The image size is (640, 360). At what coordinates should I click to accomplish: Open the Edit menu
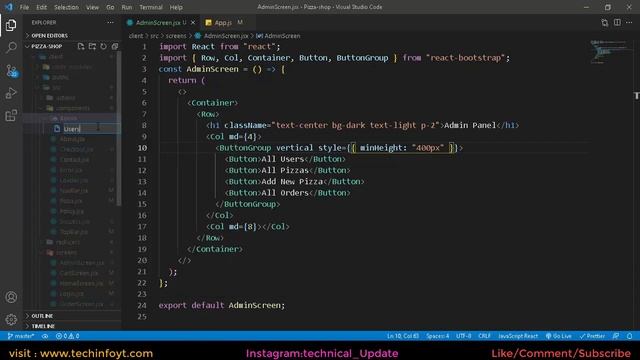pyautogui.click(x=41, y=7)
